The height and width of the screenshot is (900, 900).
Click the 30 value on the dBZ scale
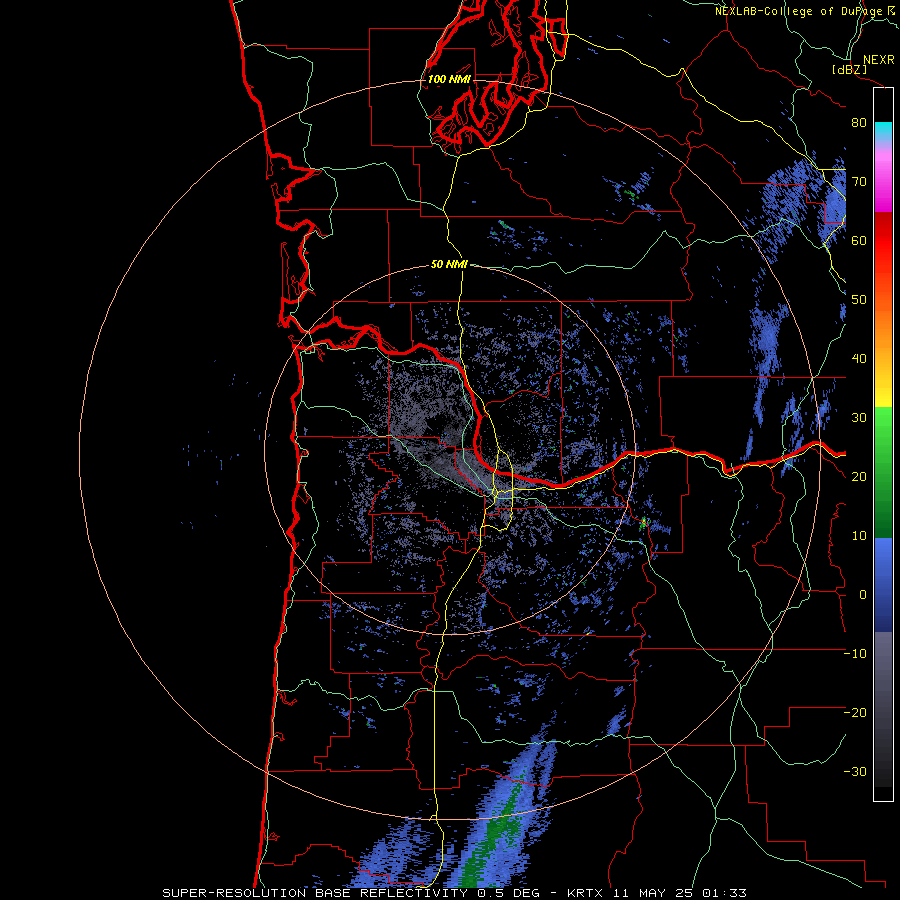point(859,418)
